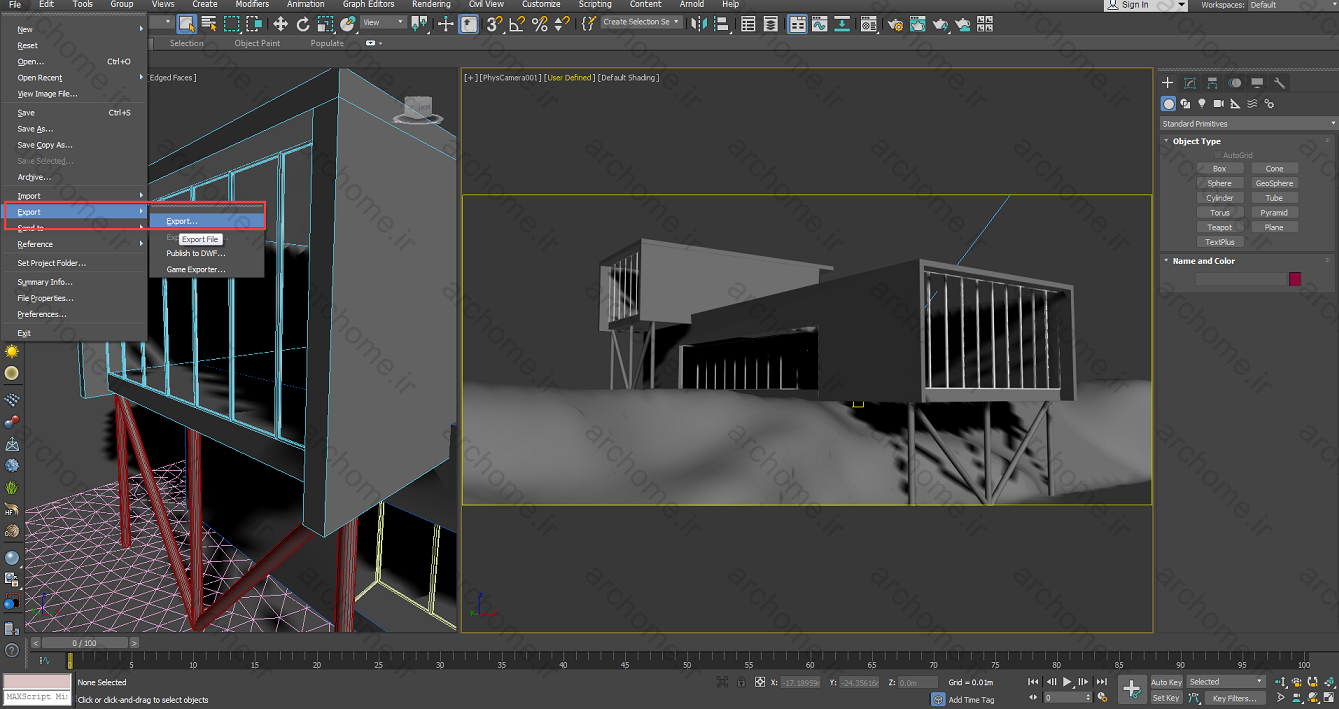Open the Utilities wrench tab
The image size is (1339, 709).
click(1279, 83)
